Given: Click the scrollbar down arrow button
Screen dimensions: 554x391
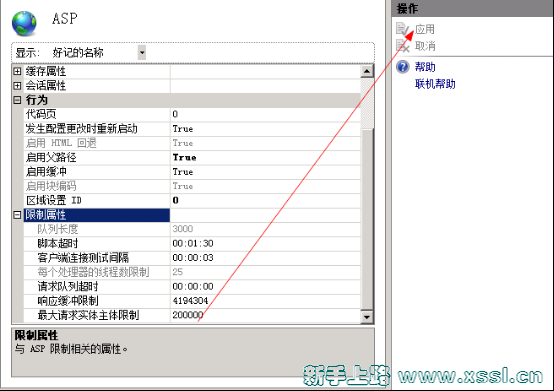Looking at the screenshot, I should pos(367,316).
